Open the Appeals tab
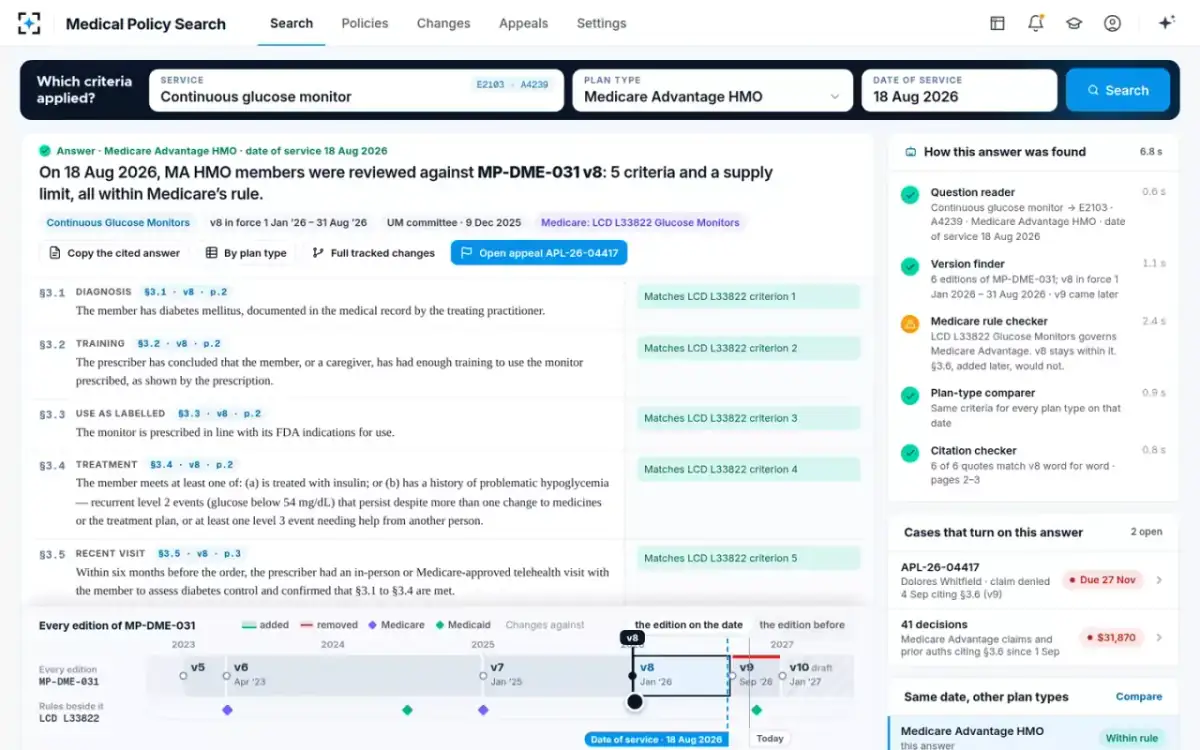This screenshot has height=750, width=1200. click(523, 23)
